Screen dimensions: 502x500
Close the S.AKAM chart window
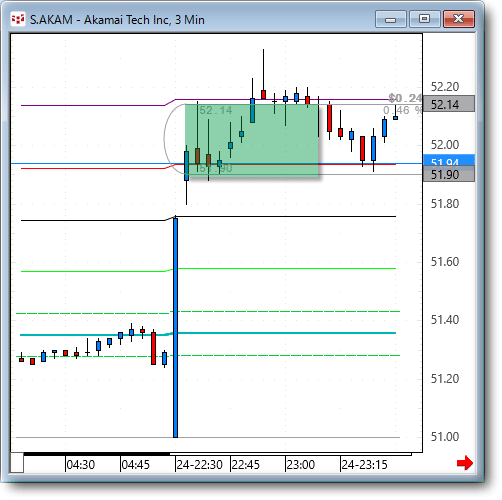[459, 19]
